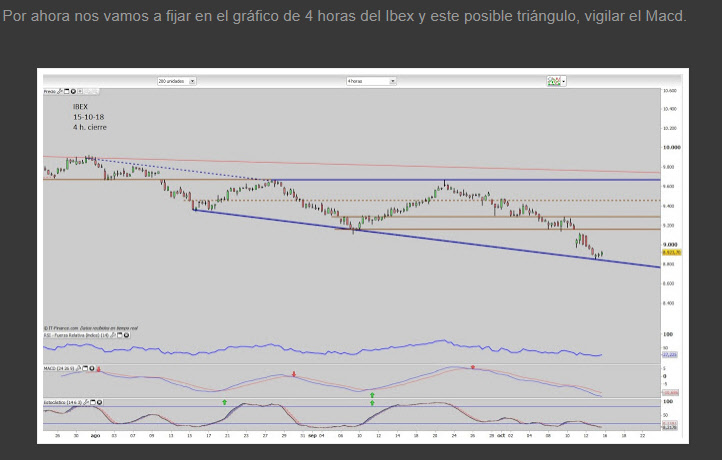Click the "oct" month label on time axis
This screenshot has width=722, height=460.
[x=501, y=436]
